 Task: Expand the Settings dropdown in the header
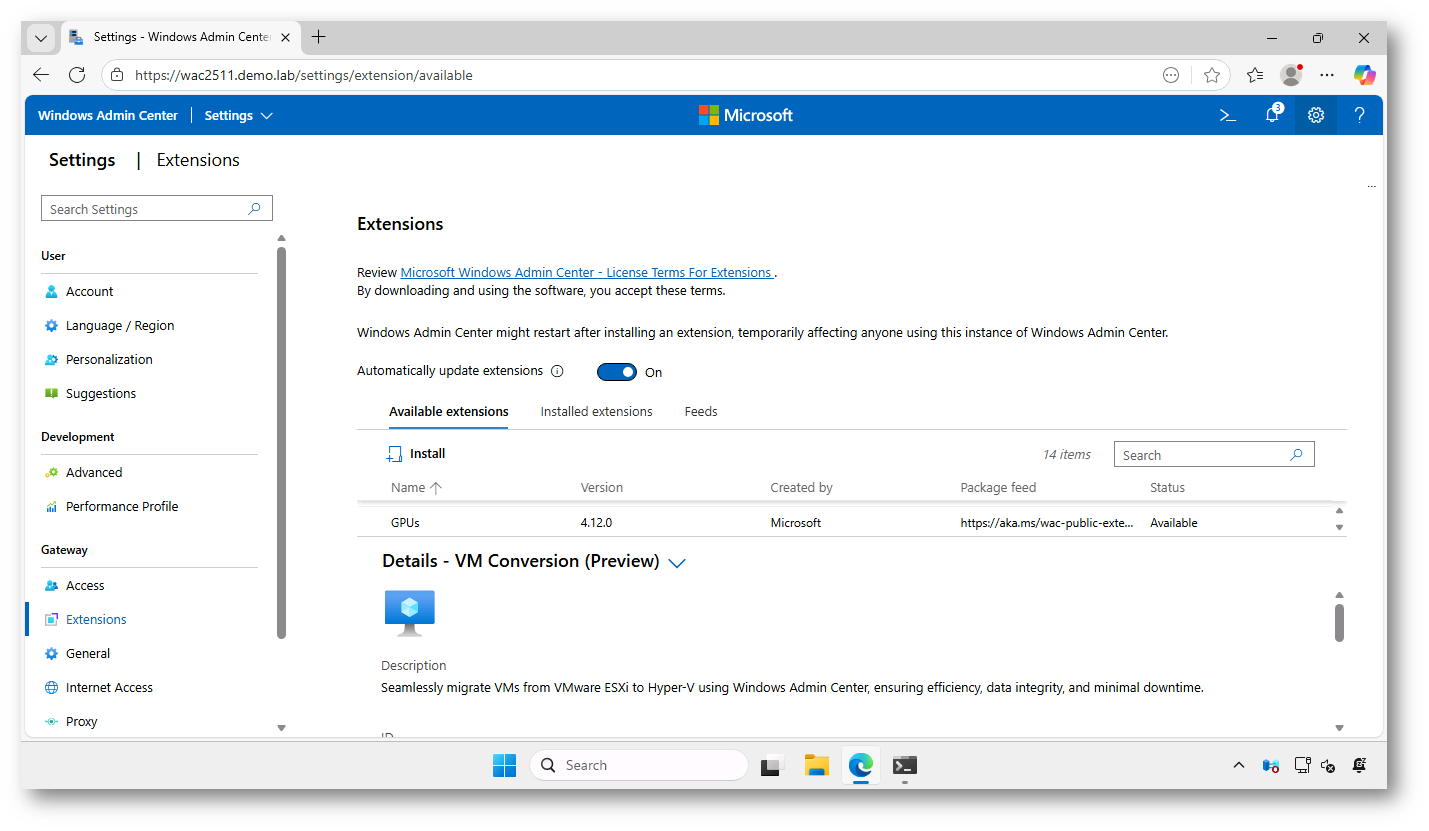pyautogui.click(x=239, y=116)
